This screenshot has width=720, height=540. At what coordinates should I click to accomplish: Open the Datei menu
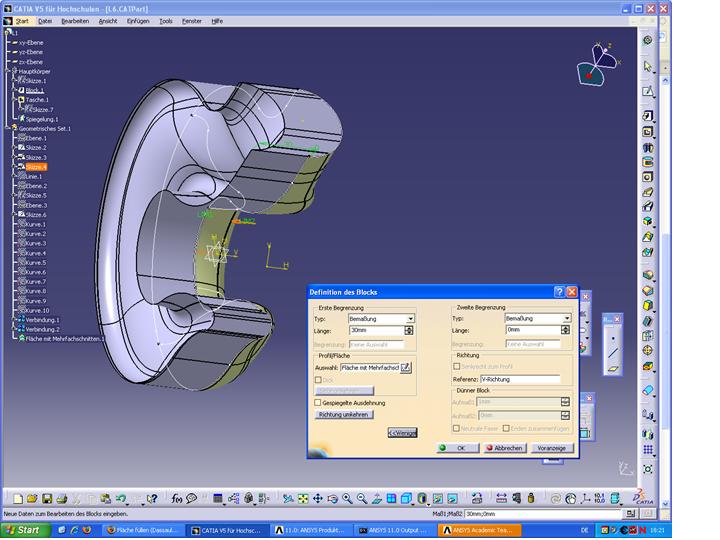45,21
